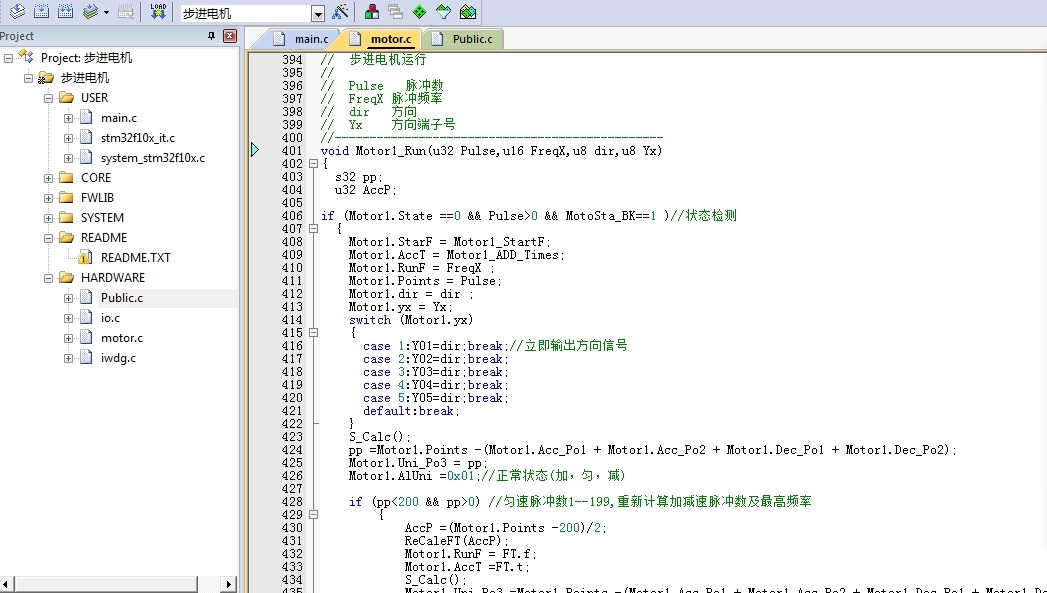Click the motor.c file icon in tree
This screenshot has height=593, width=1047.
coord(86,338)
